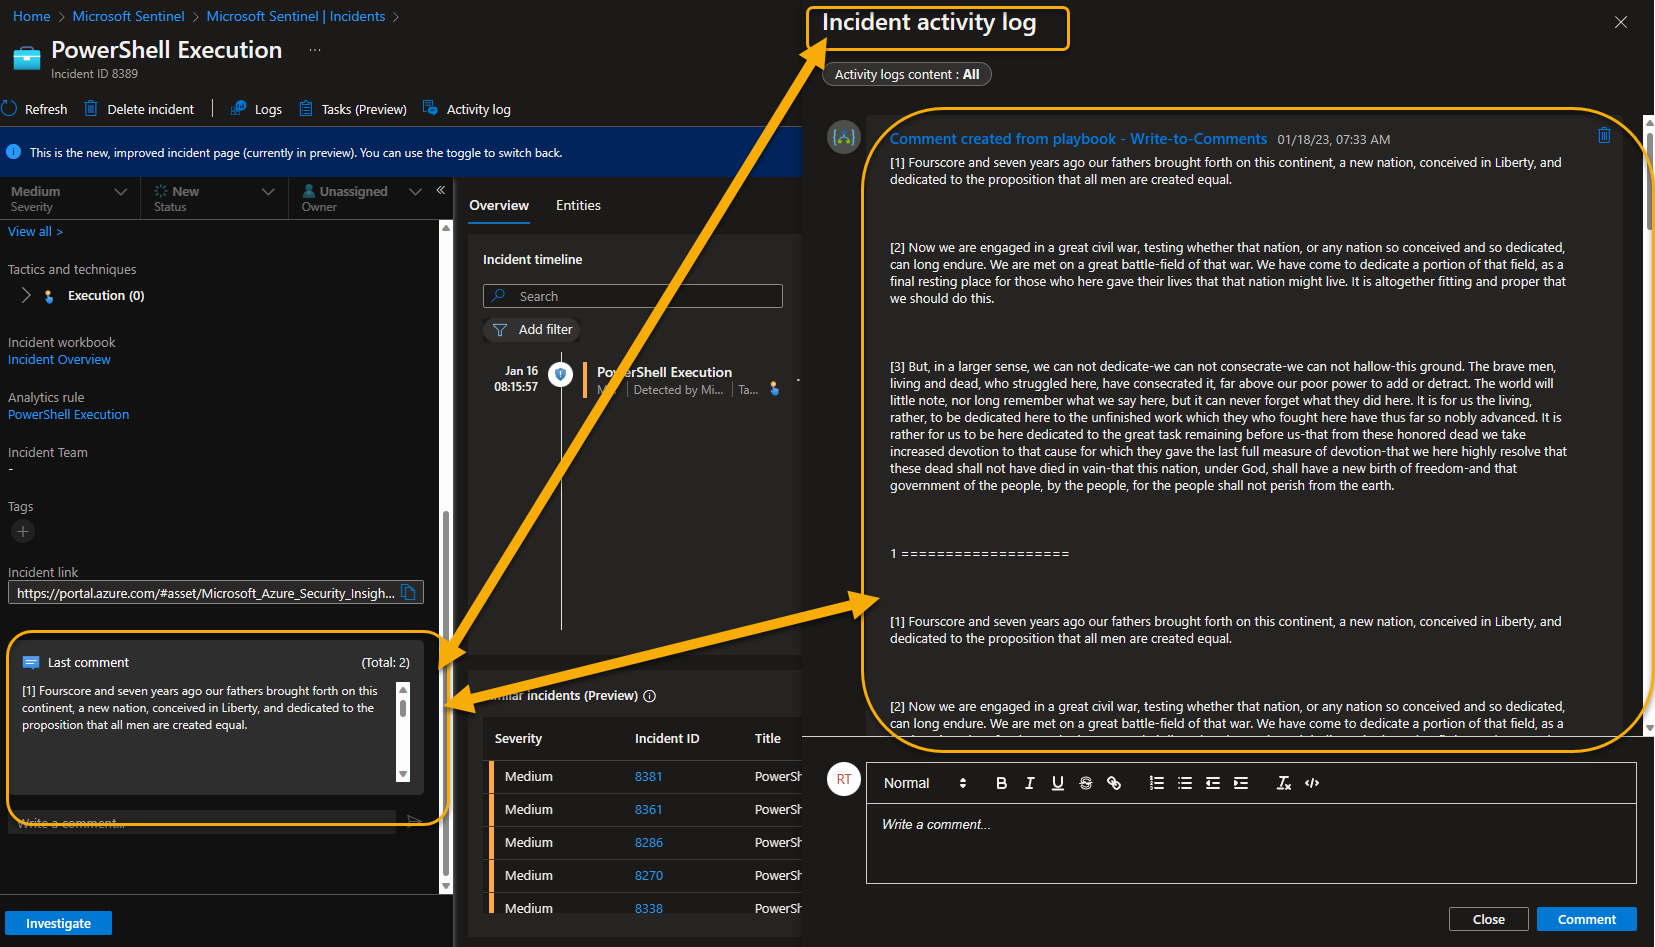Start a numbered list in comment
Image resolution: width=1655 pixels, height=947 pixels.
click(1156, 783)
